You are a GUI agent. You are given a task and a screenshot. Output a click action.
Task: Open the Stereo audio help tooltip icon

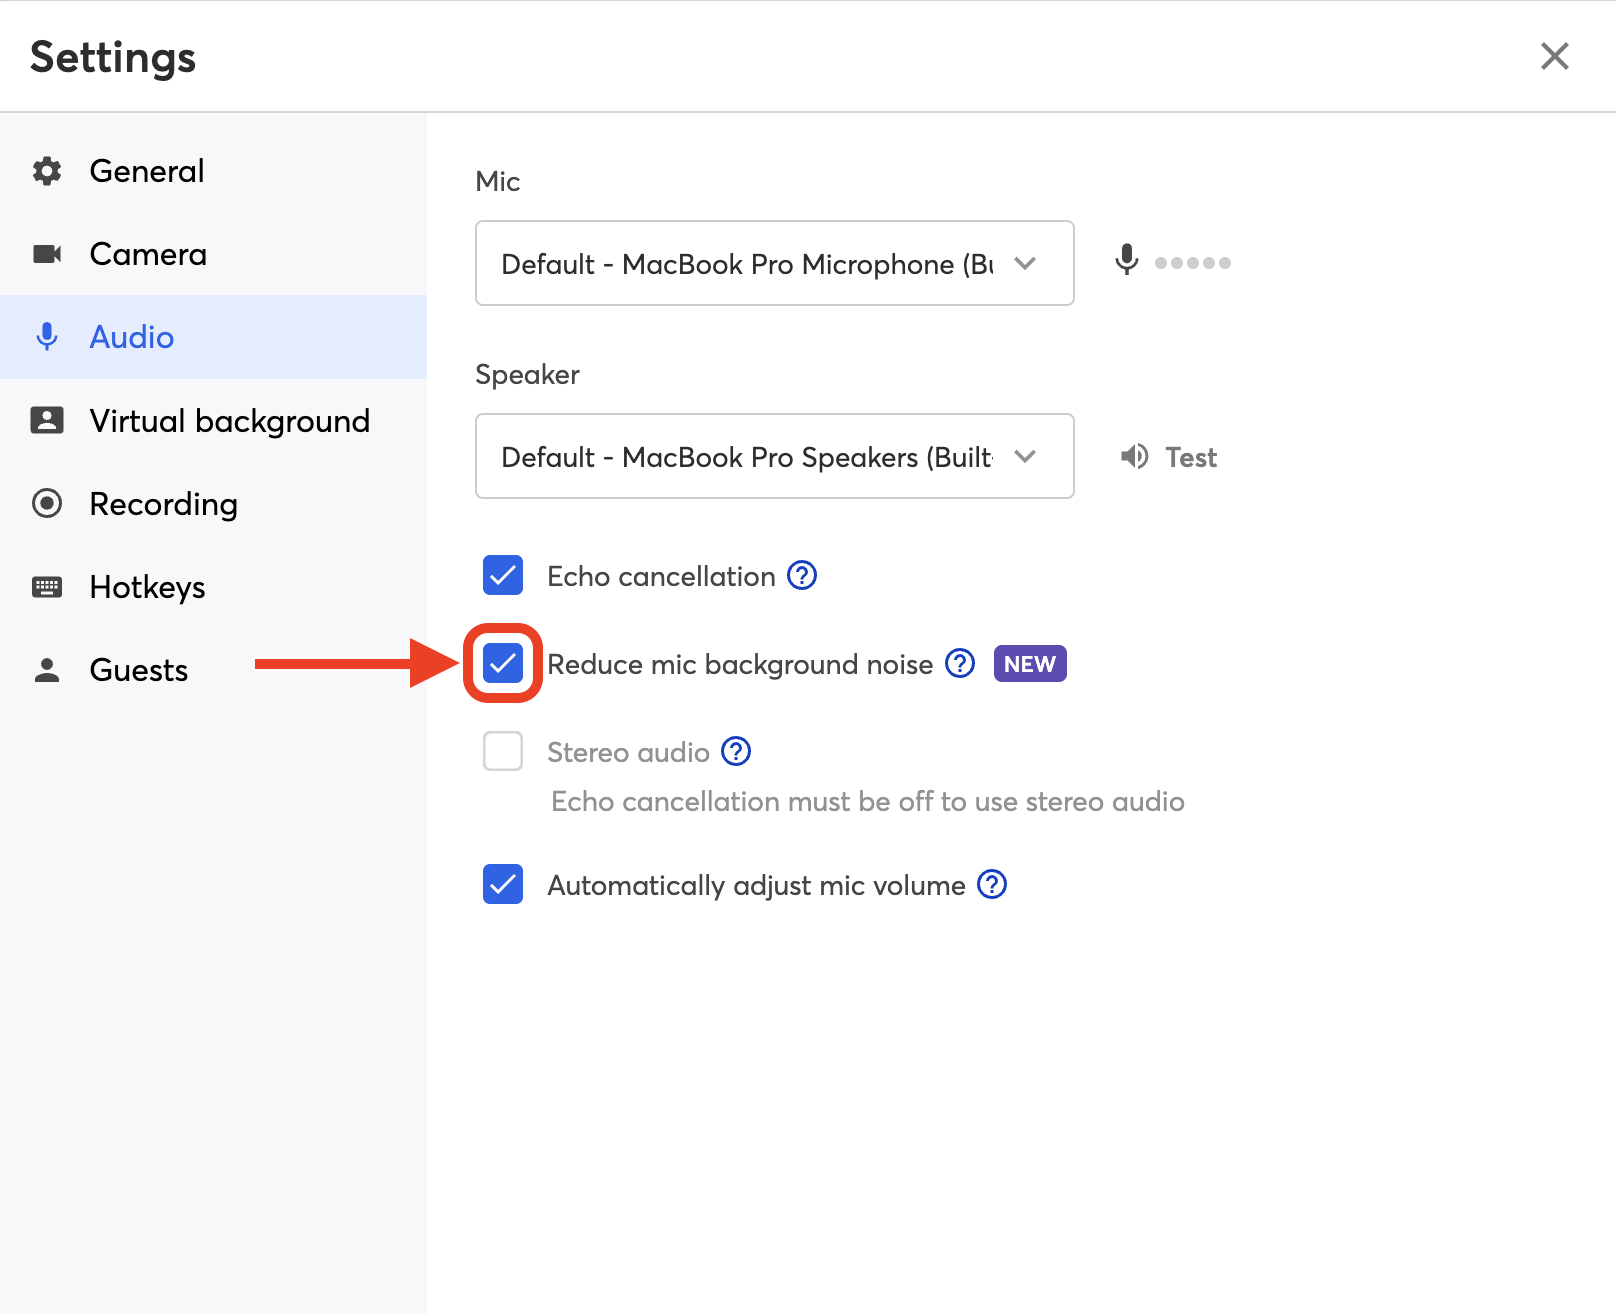coord(736,751)
